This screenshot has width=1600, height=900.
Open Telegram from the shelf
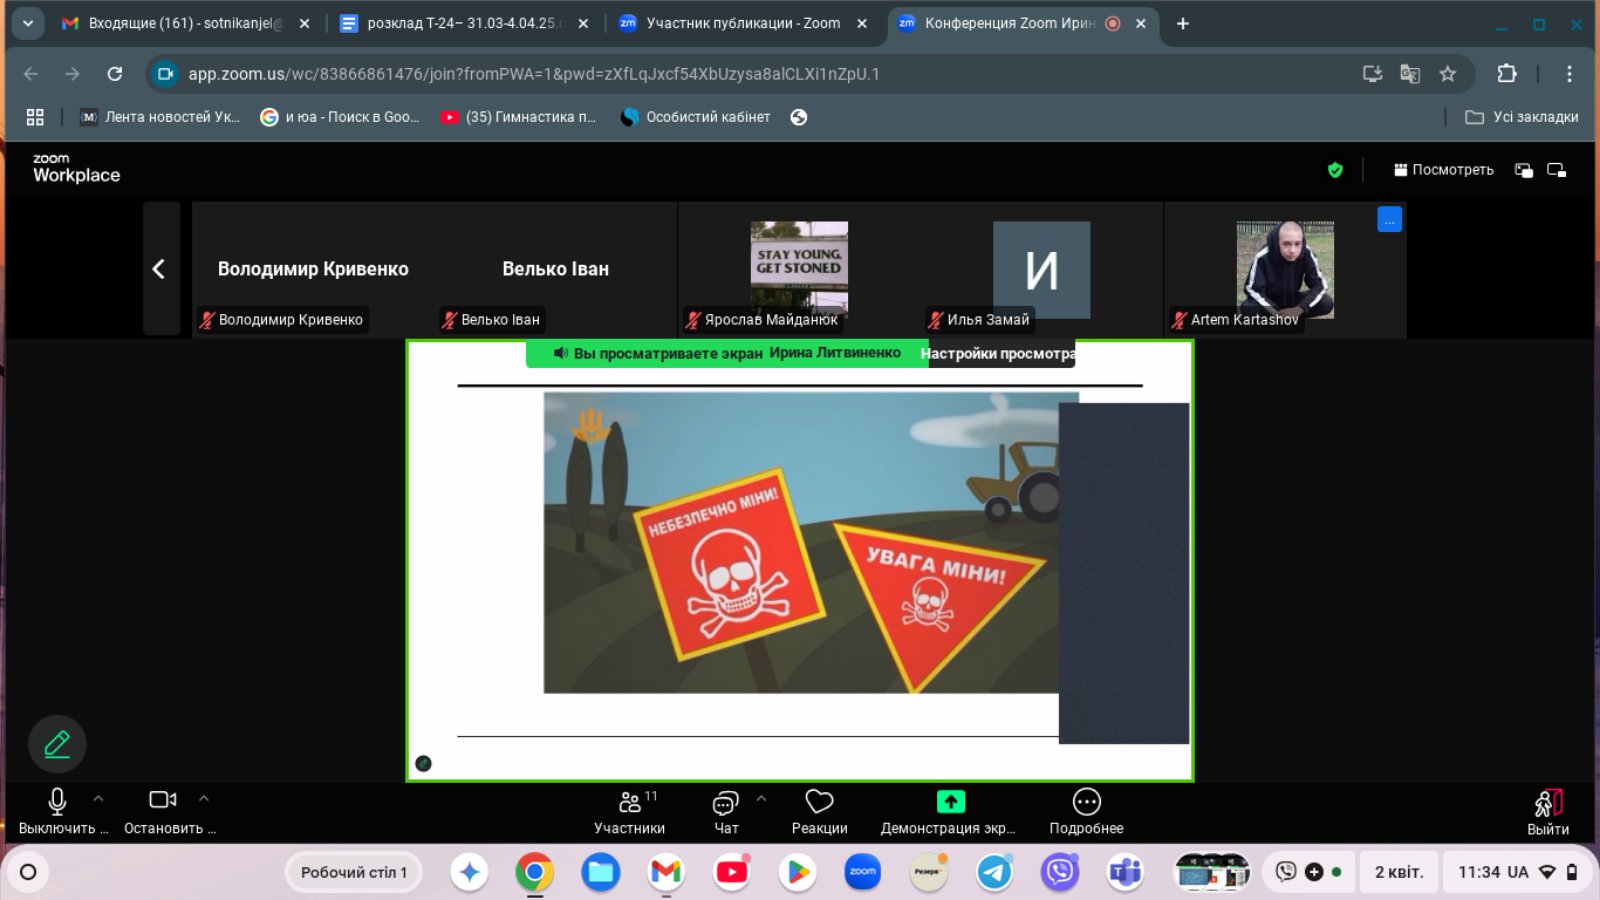click(994, 872)
